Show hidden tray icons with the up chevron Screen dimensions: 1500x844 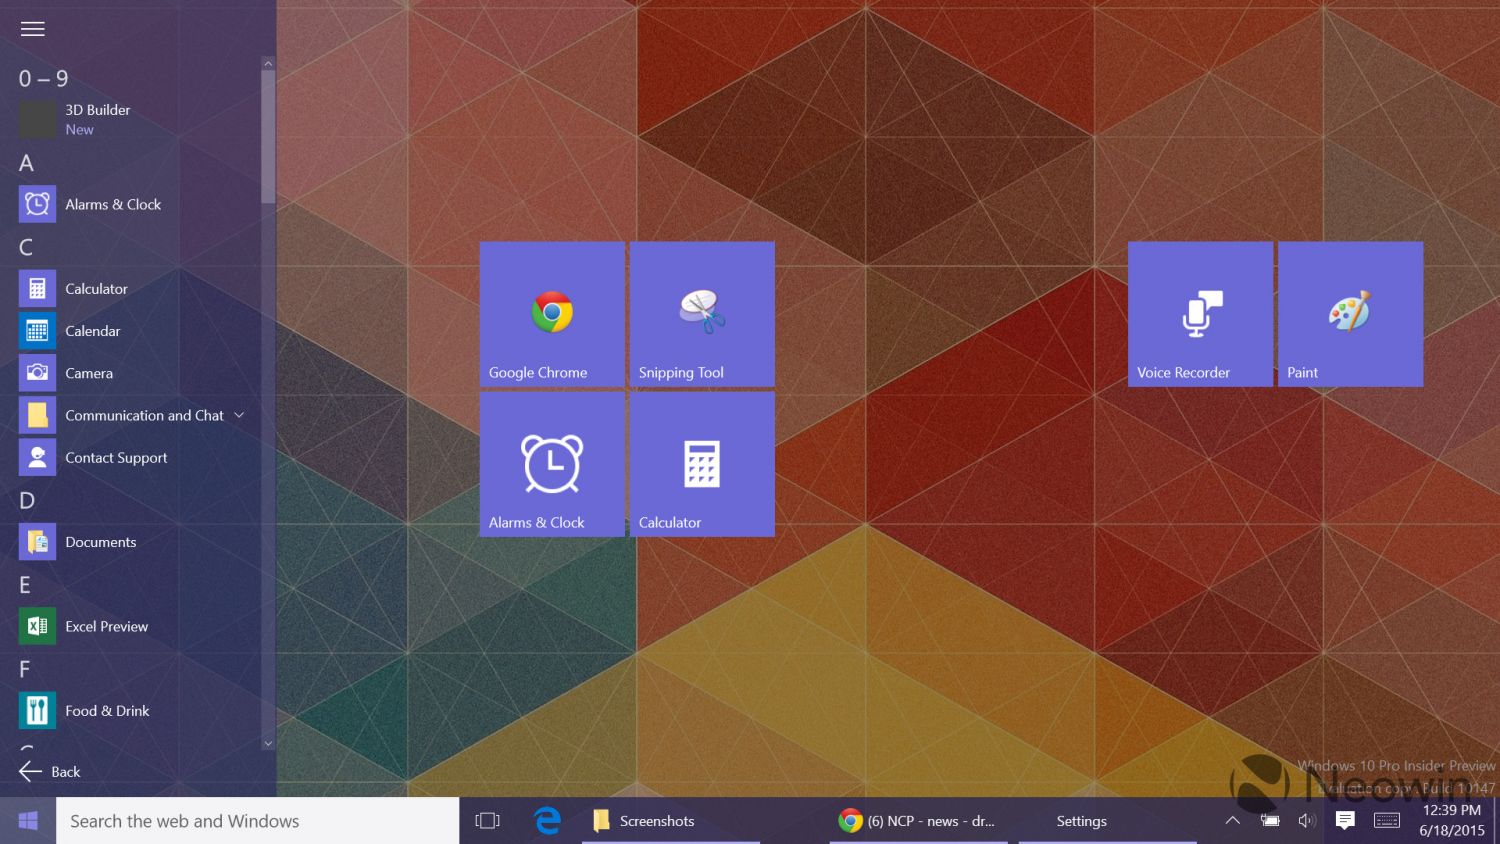click(1232, 821)
